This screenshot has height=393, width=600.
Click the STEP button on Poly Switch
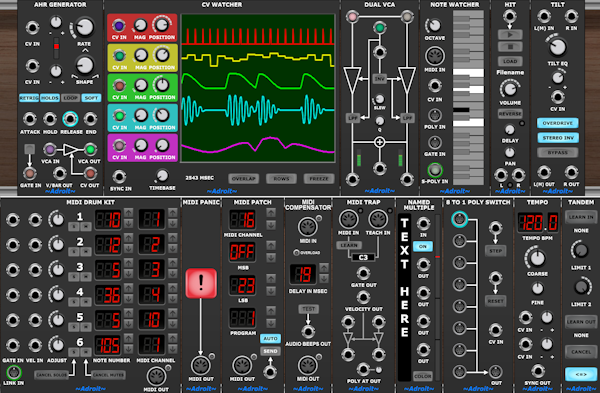pos(496,251)
